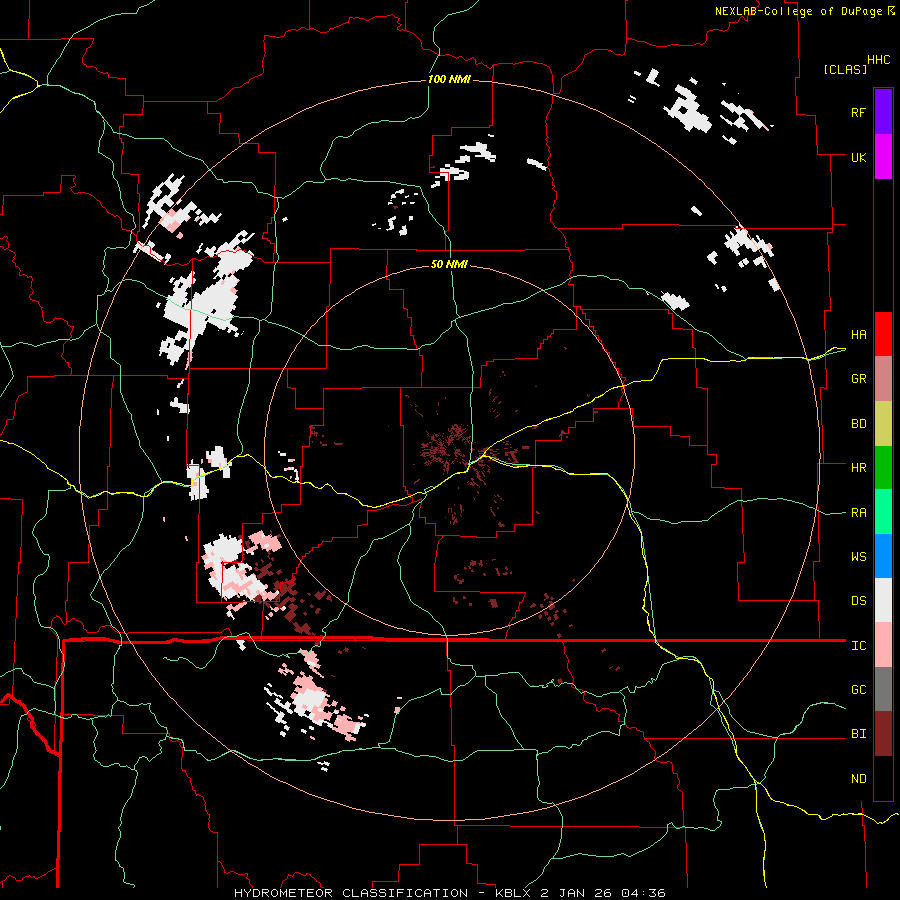Screen dimensions: 900x900
Task: Click the WS blue legend swatch
Action: click(883, 556)
